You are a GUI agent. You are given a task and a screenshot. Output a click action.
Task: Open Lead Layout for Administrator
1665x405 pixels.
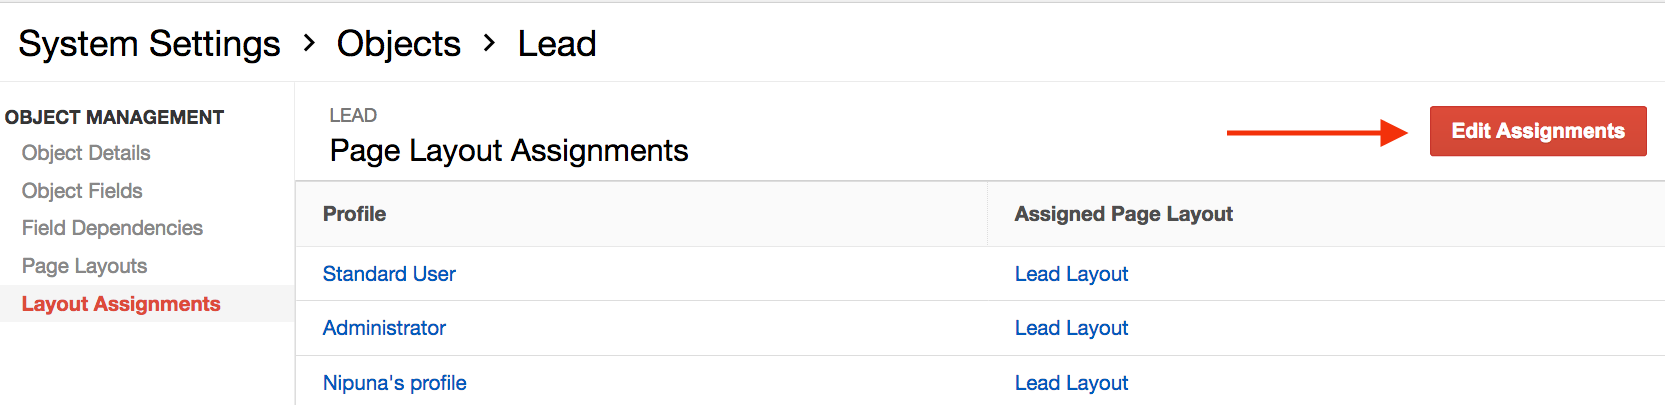click(x=1071, y=328)
